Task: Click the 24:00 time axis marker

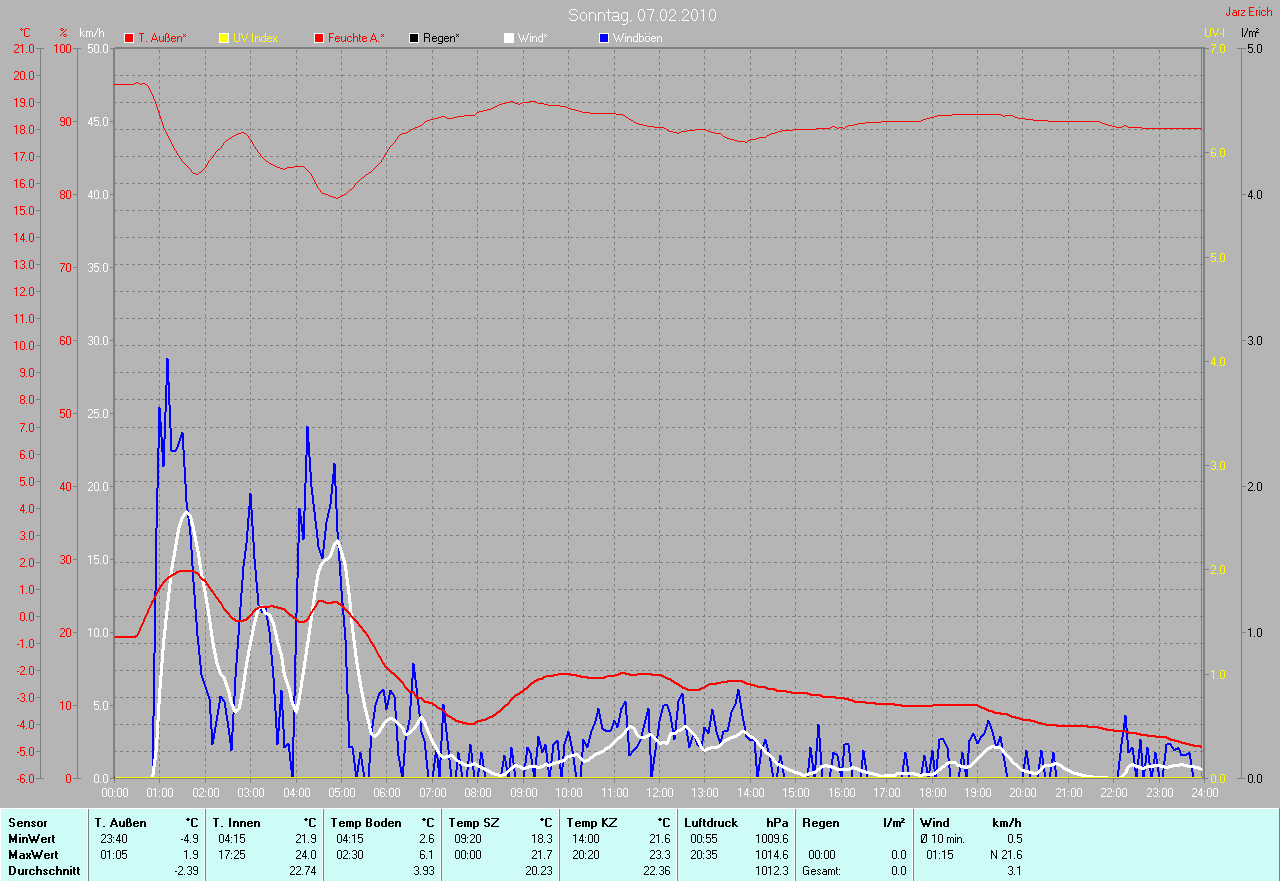Action: tap(1203, 793)
